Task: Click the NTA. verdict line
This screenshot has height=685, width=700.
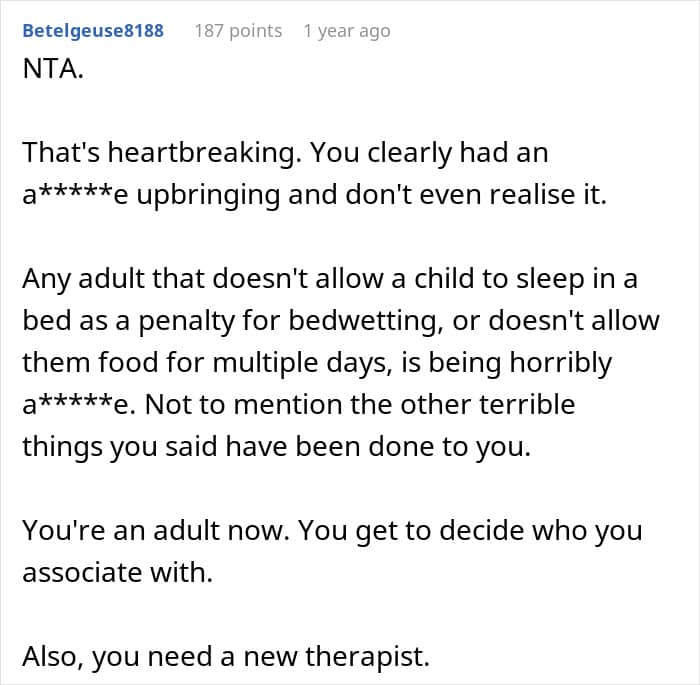Action: click(53, 69)
